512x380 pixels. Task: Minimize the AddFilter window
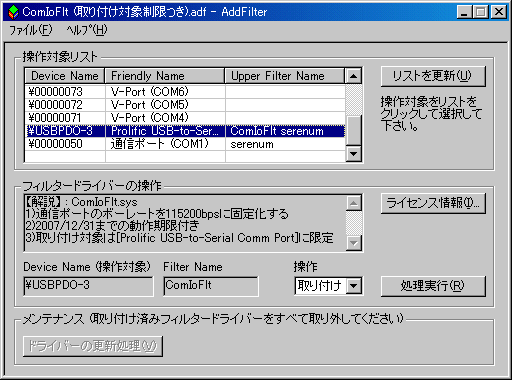coord(464,12)
